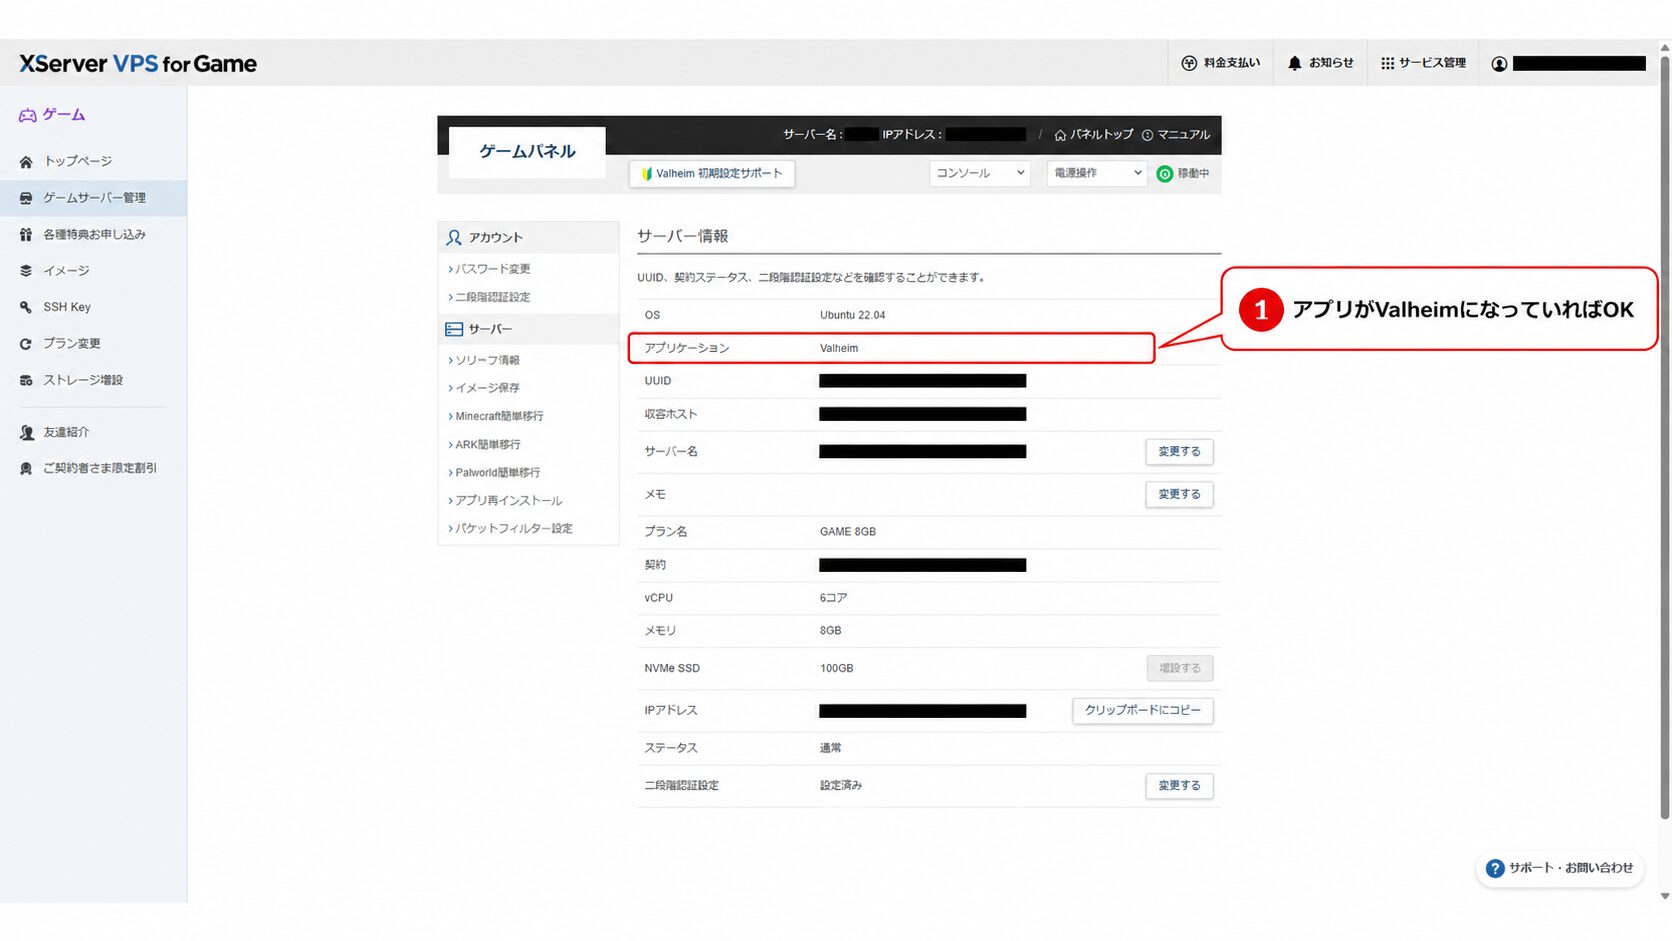Click the bell icon for お知らせ
The width and height of the screenshot is (1672, 941).
point(1295,63)
